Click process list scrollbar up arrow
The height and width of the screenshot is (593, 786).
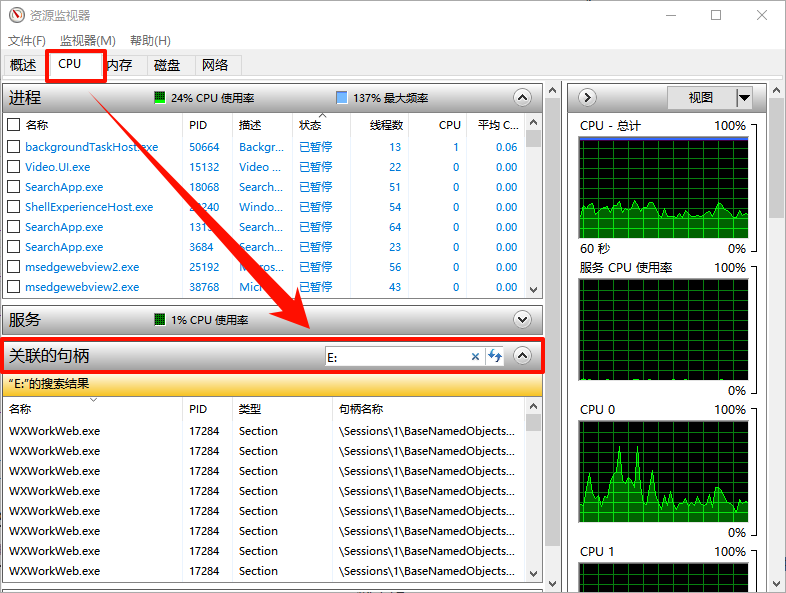[x=533, y=122]
